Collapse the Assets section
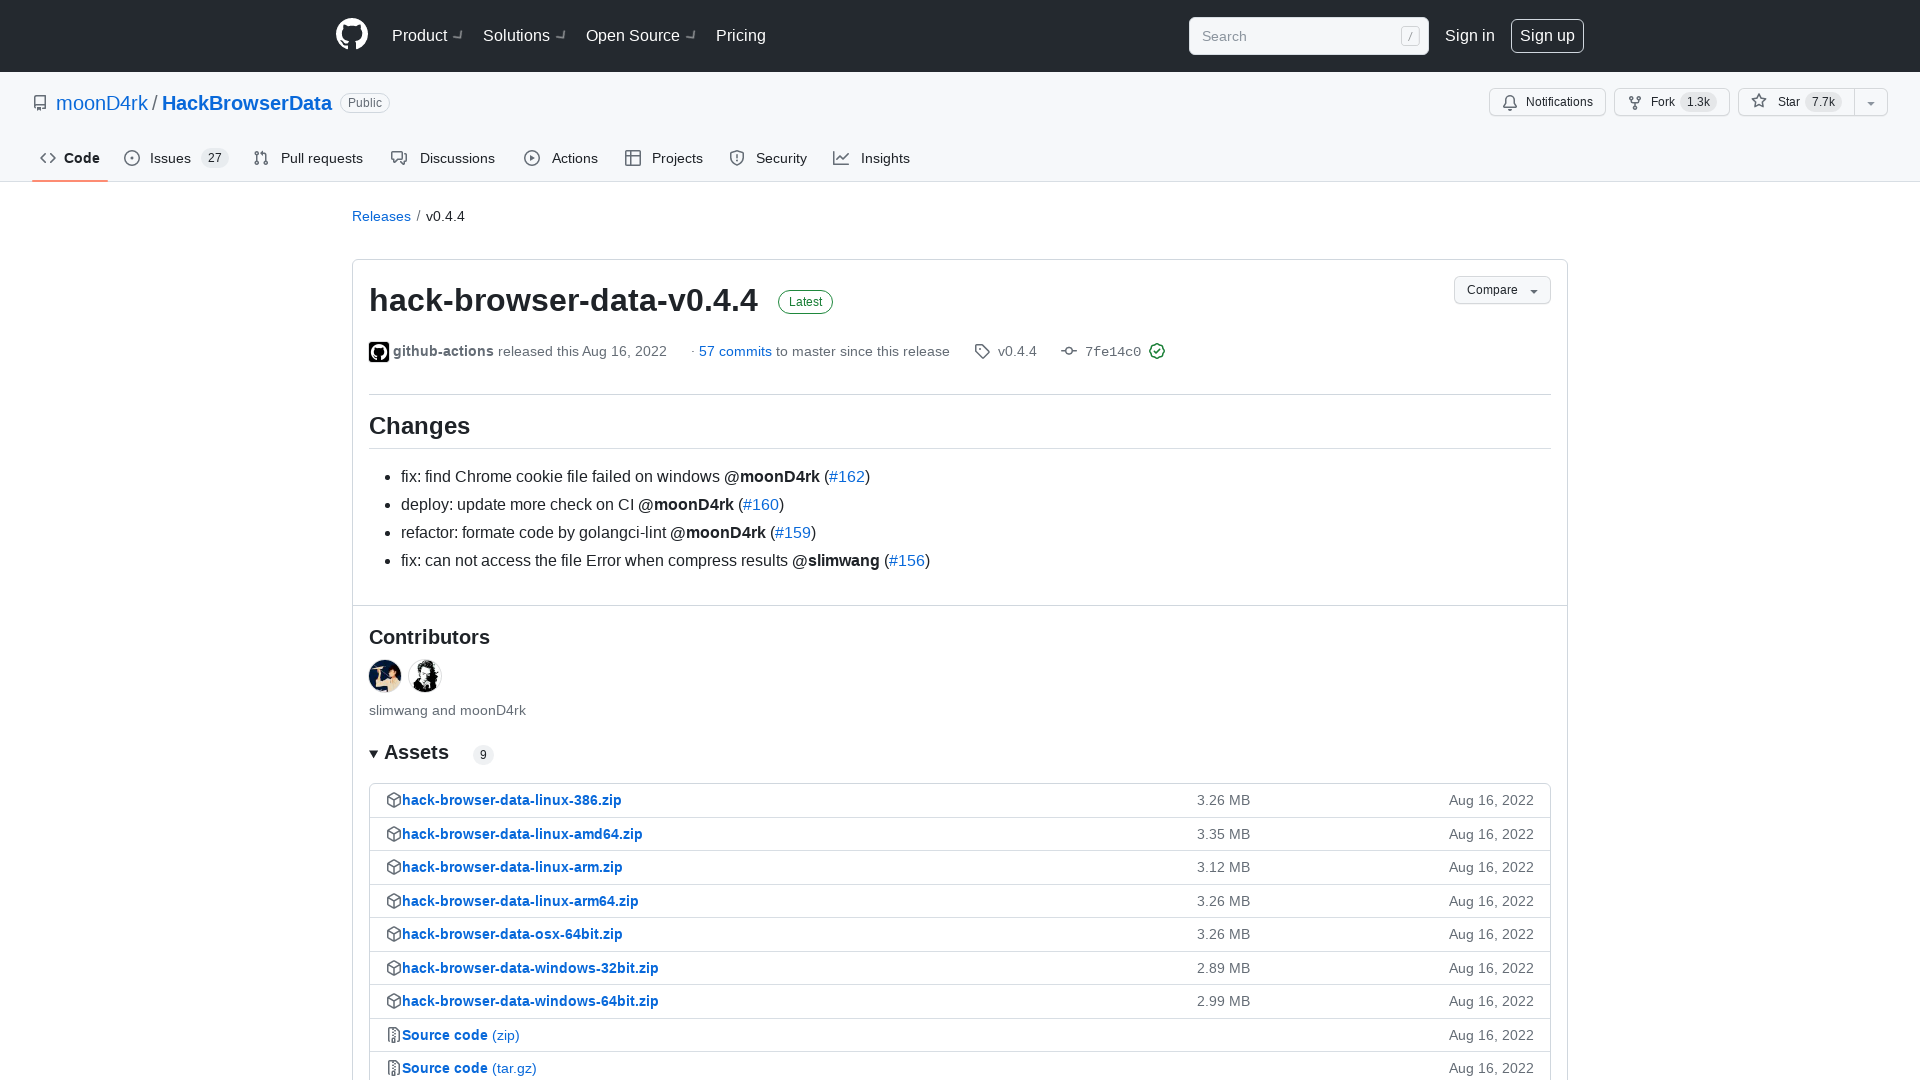The image size is (1920, 1080). [409, 753]
